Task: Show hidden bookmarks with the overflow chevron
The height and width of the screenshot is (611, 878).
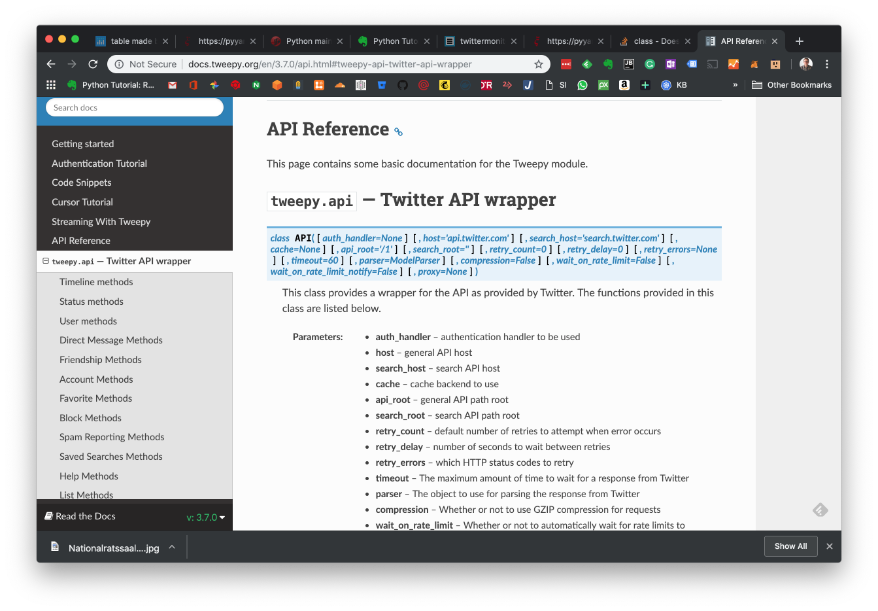Action: [735, 85]
